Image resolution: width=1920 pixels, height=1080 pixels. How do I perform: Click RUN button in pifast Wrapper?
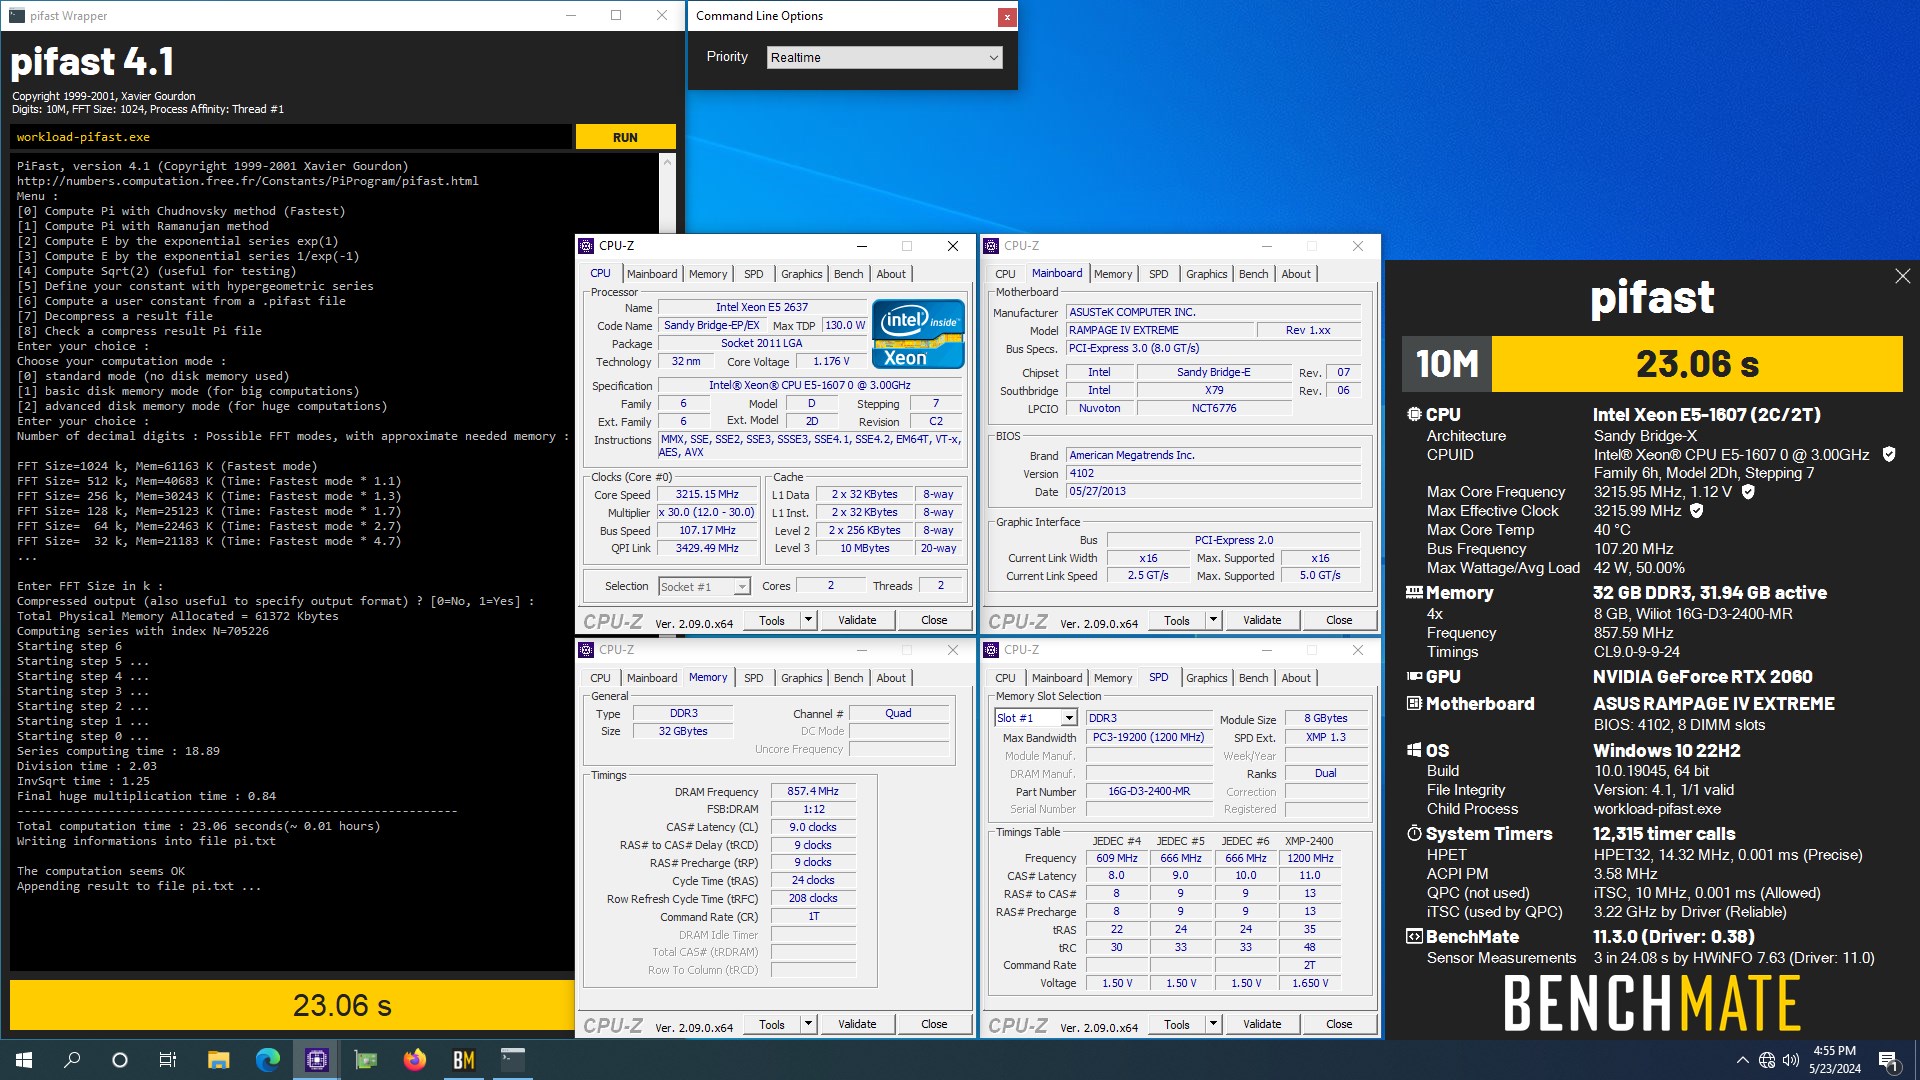pos(625,137)
